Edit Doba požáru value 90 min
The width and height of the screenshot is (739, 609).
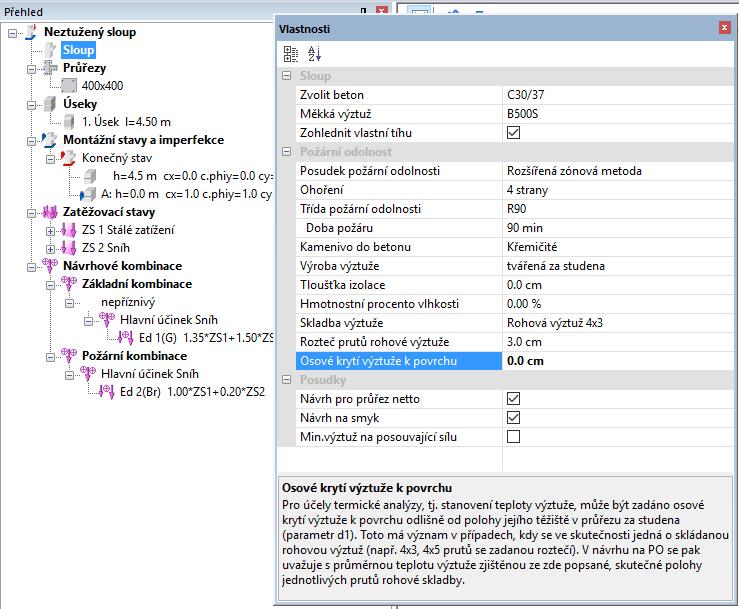point(617,228)
